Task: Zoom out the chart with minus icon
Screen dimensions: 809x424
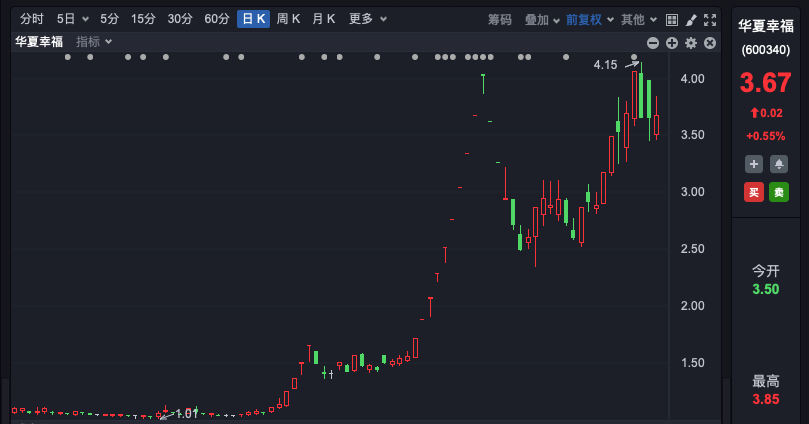Action: 653,42
